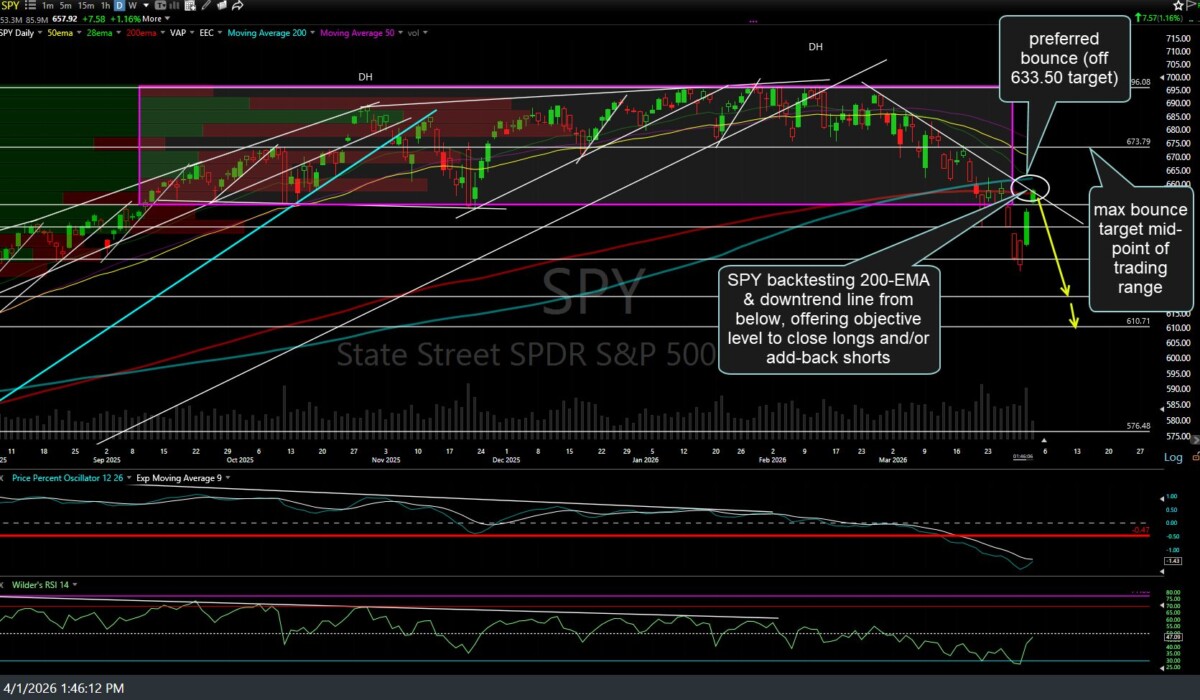The height and width of the screenshot is (700, 1200).
Task: Switch to the 1m timeframe
Action: point(47,5)
